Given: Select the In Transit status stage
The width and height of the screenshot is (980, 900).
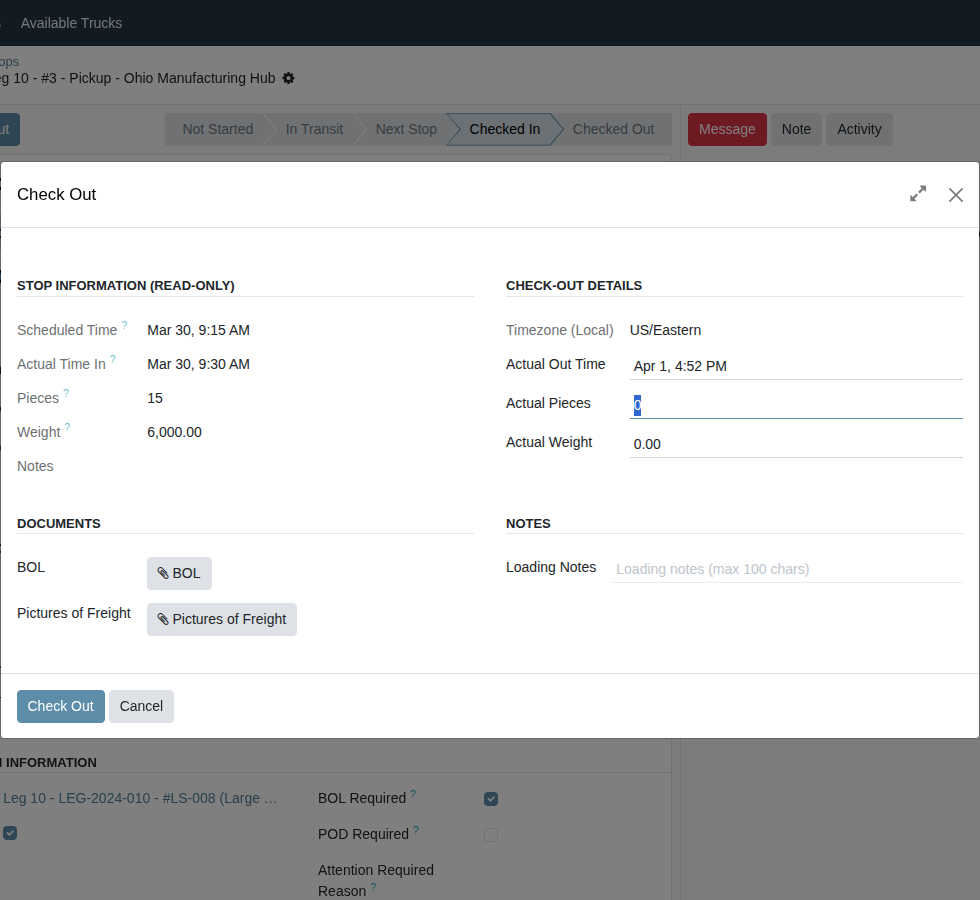Looking at the screenshot, I should (x=314, y=129).
